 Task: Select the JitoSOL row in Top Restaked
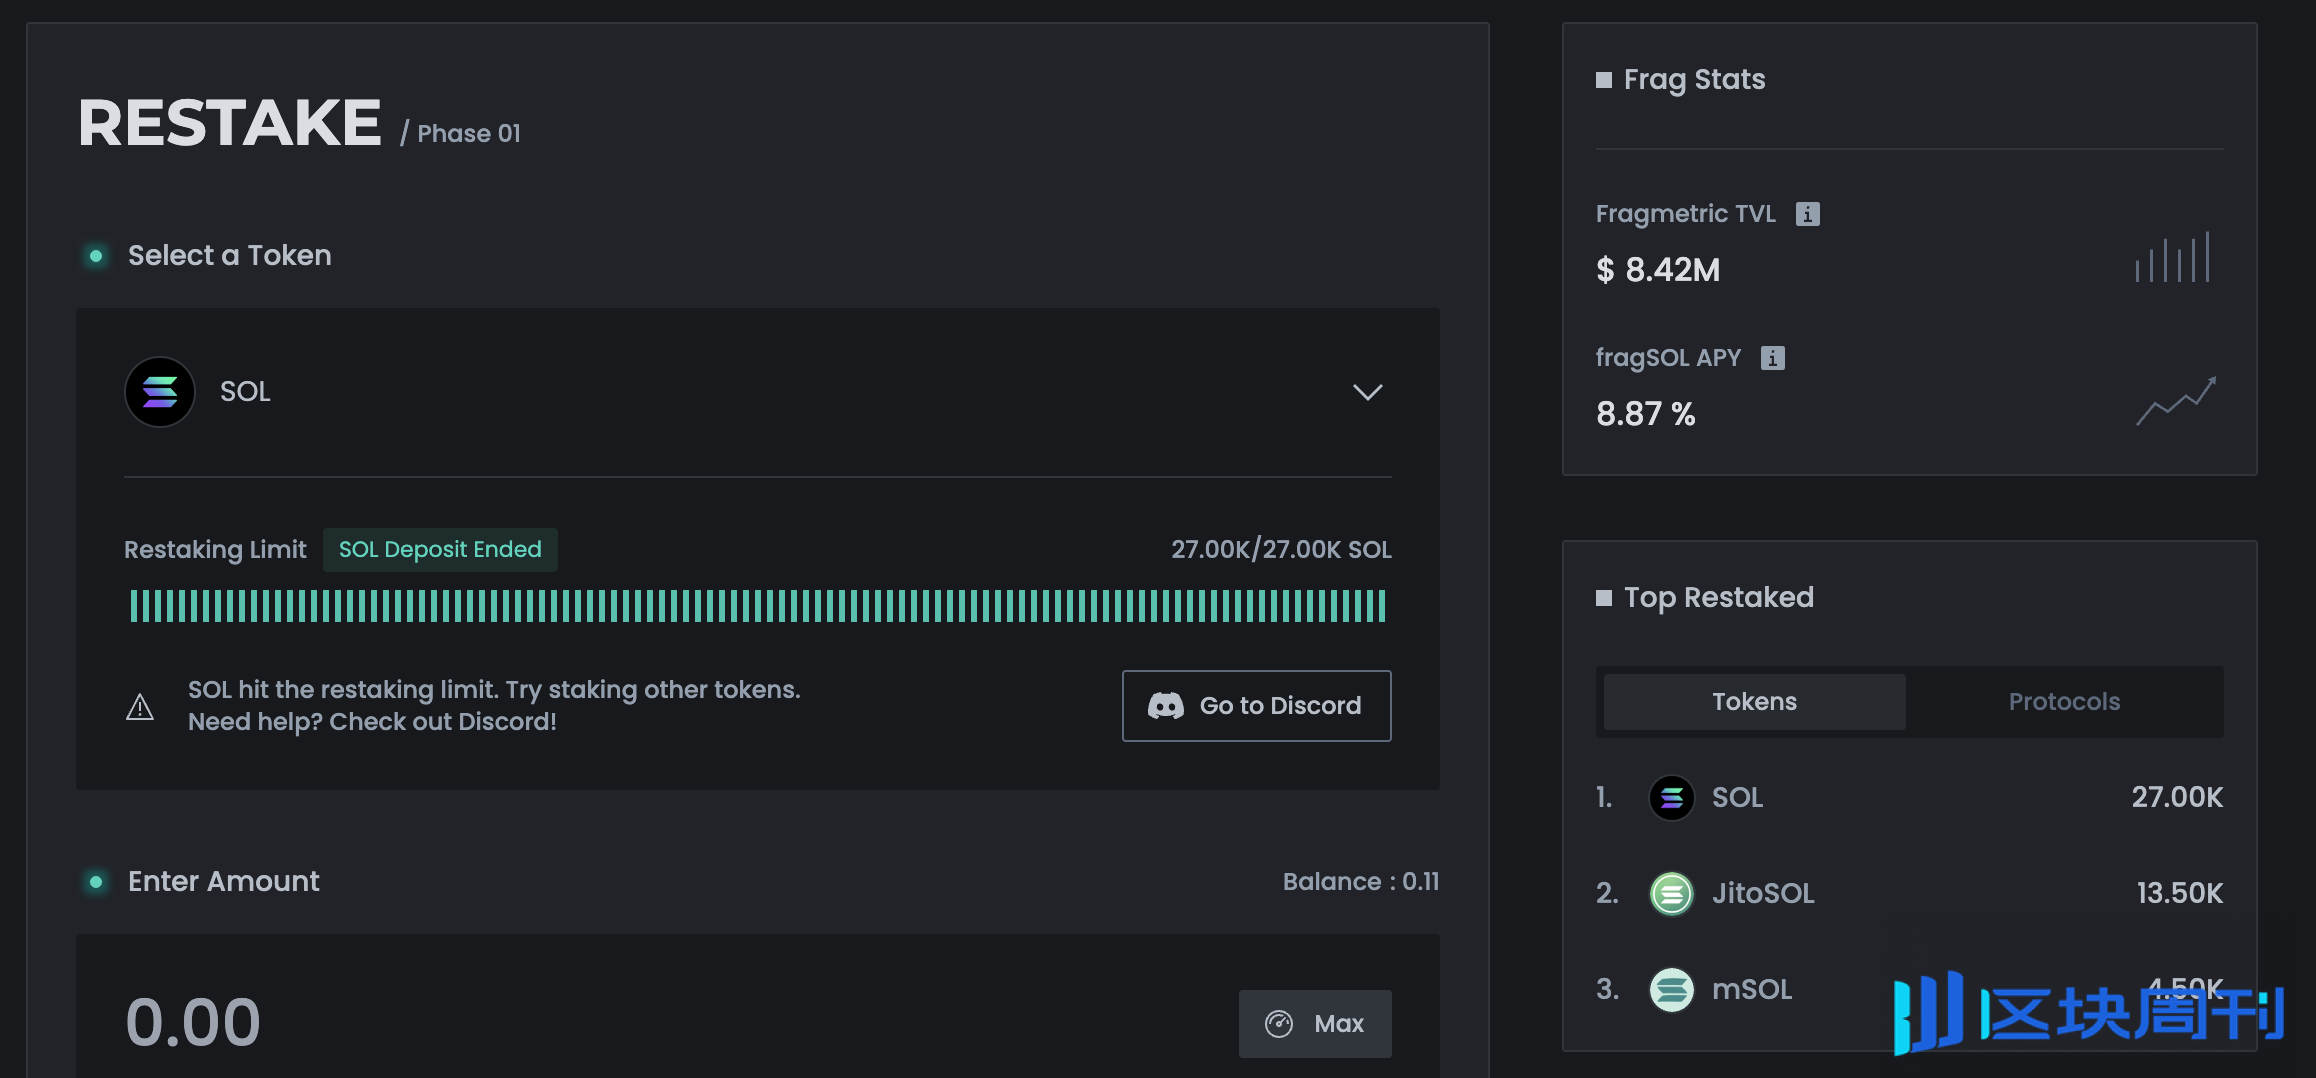click(1908, 893)
